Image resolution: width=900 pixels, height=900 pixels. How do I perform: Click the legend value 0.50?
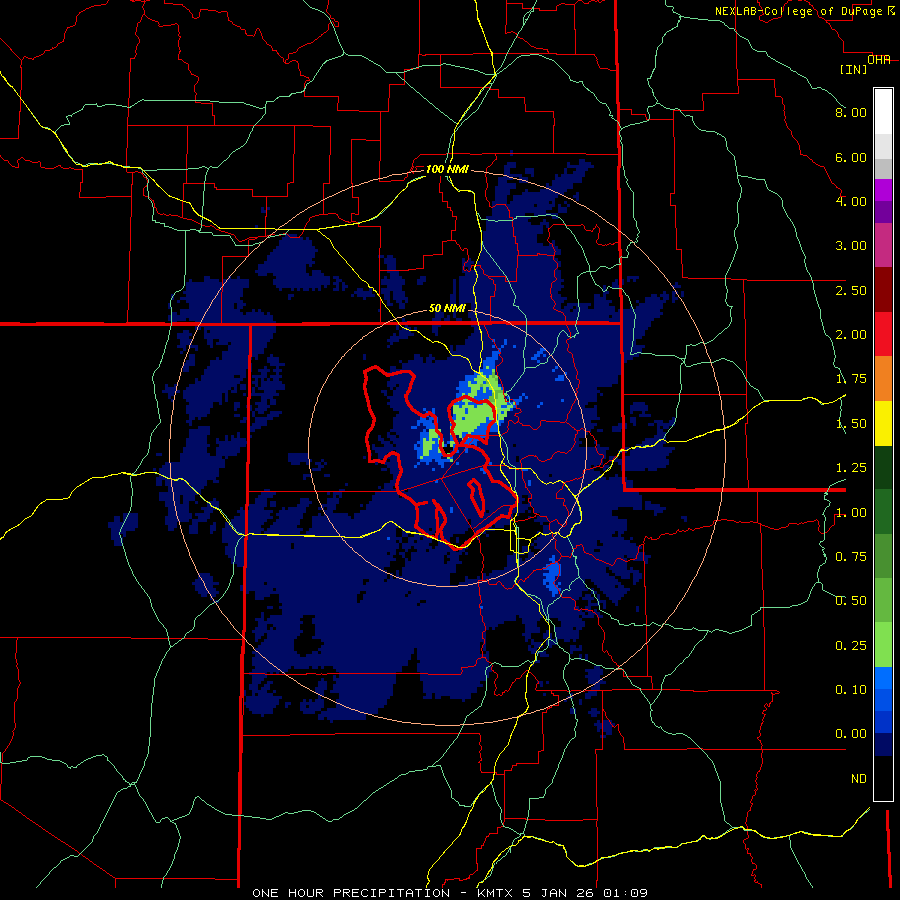851,601
